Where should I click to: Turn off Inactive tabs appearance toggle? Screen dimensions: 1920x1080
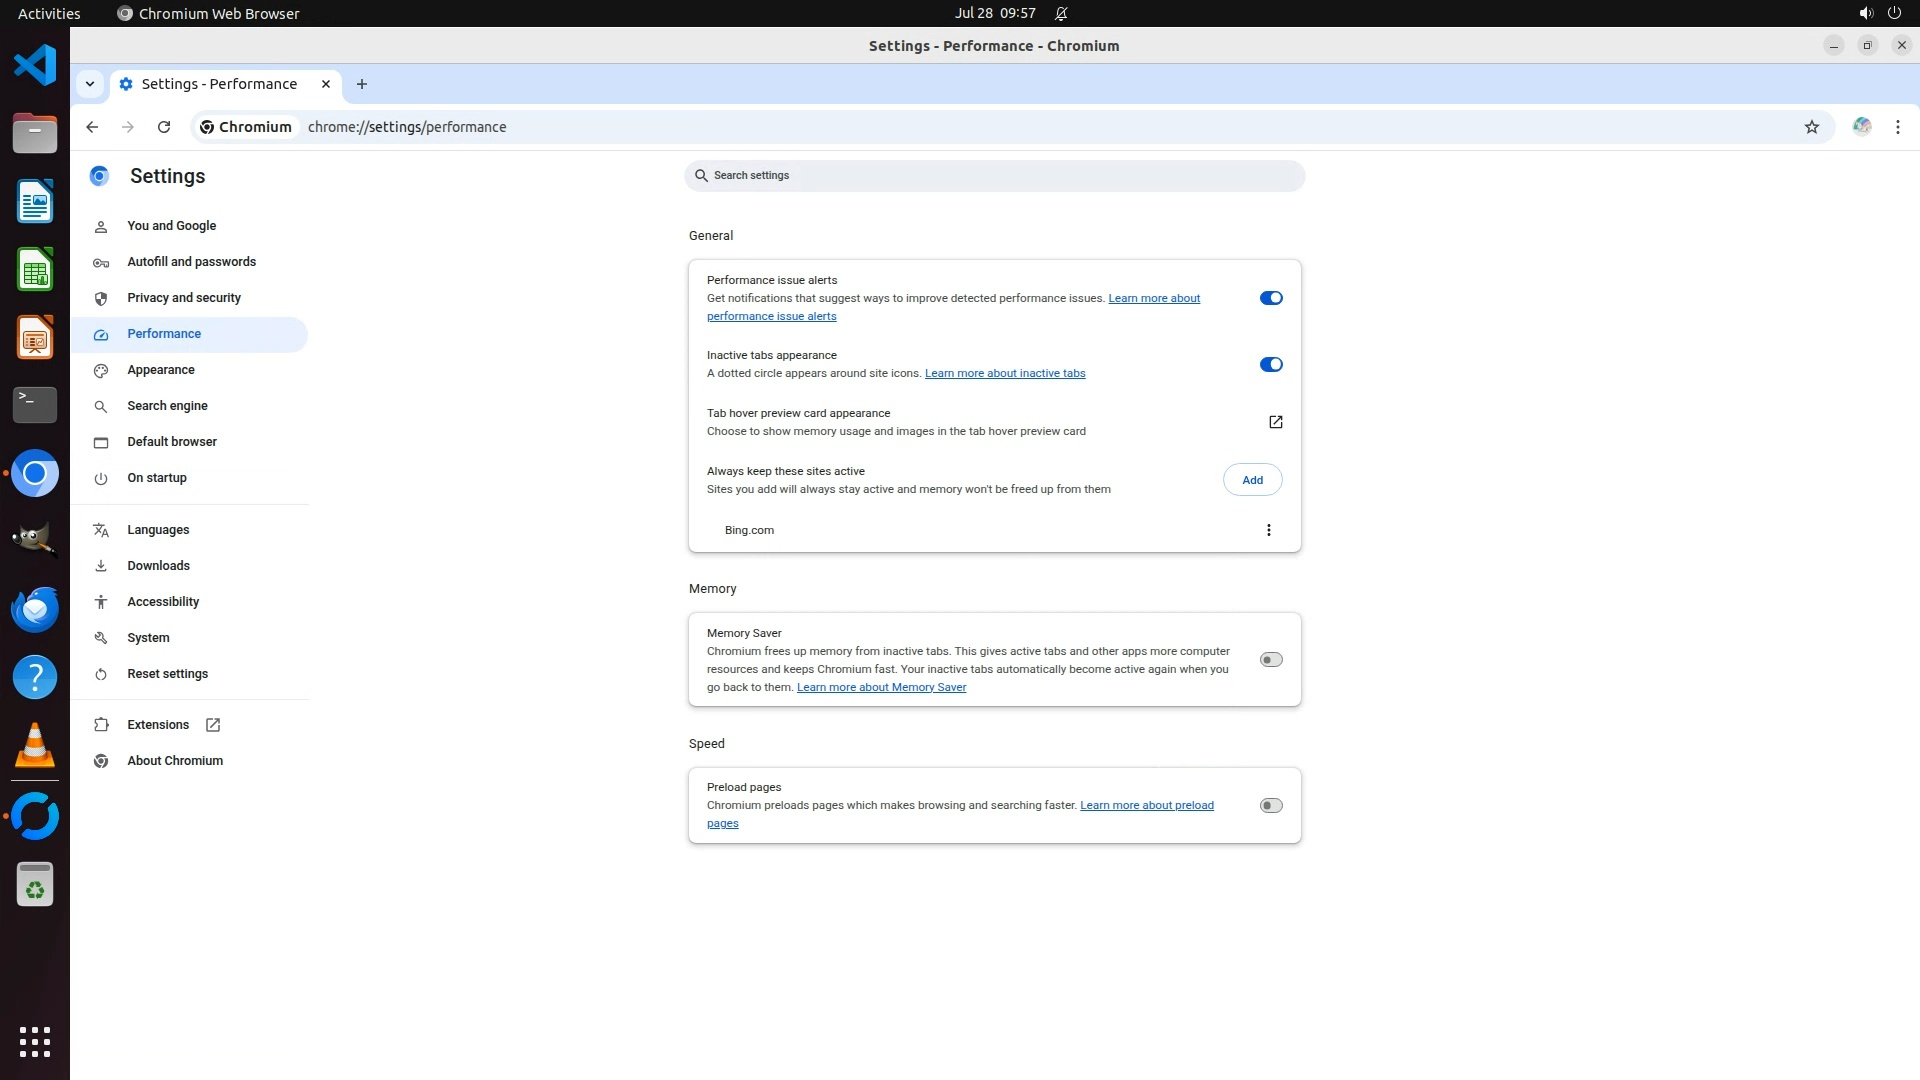(1270, 365)
